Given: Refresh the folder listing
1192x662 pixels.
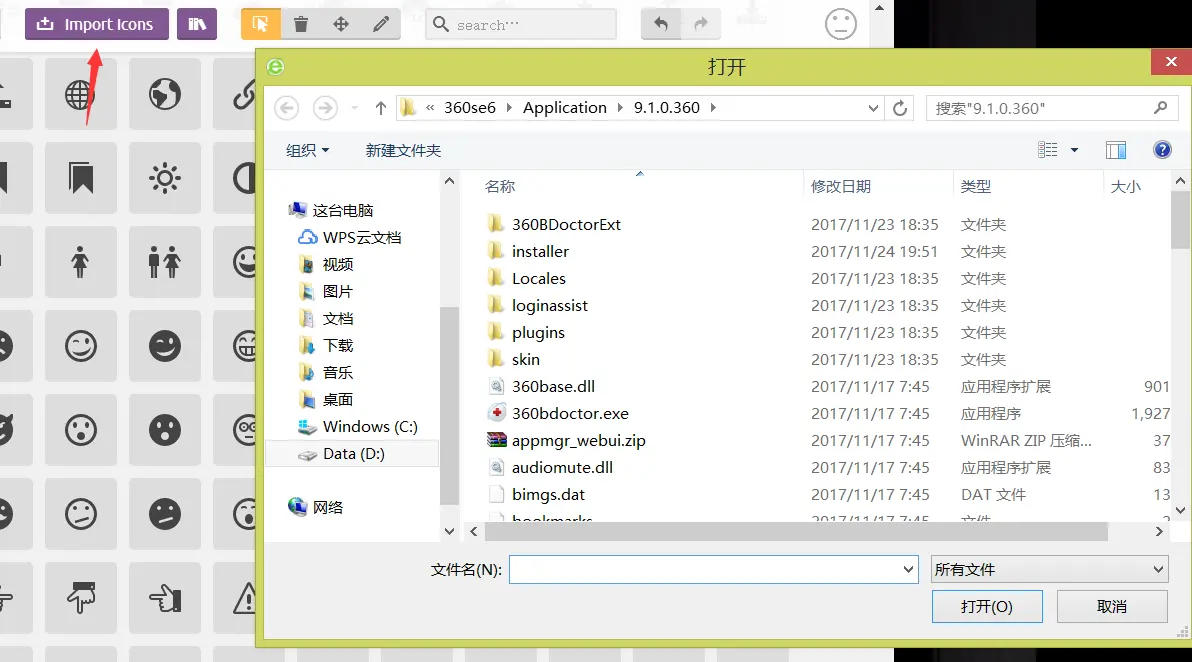Looking at the screenshot, I should [x=900, y=108].
